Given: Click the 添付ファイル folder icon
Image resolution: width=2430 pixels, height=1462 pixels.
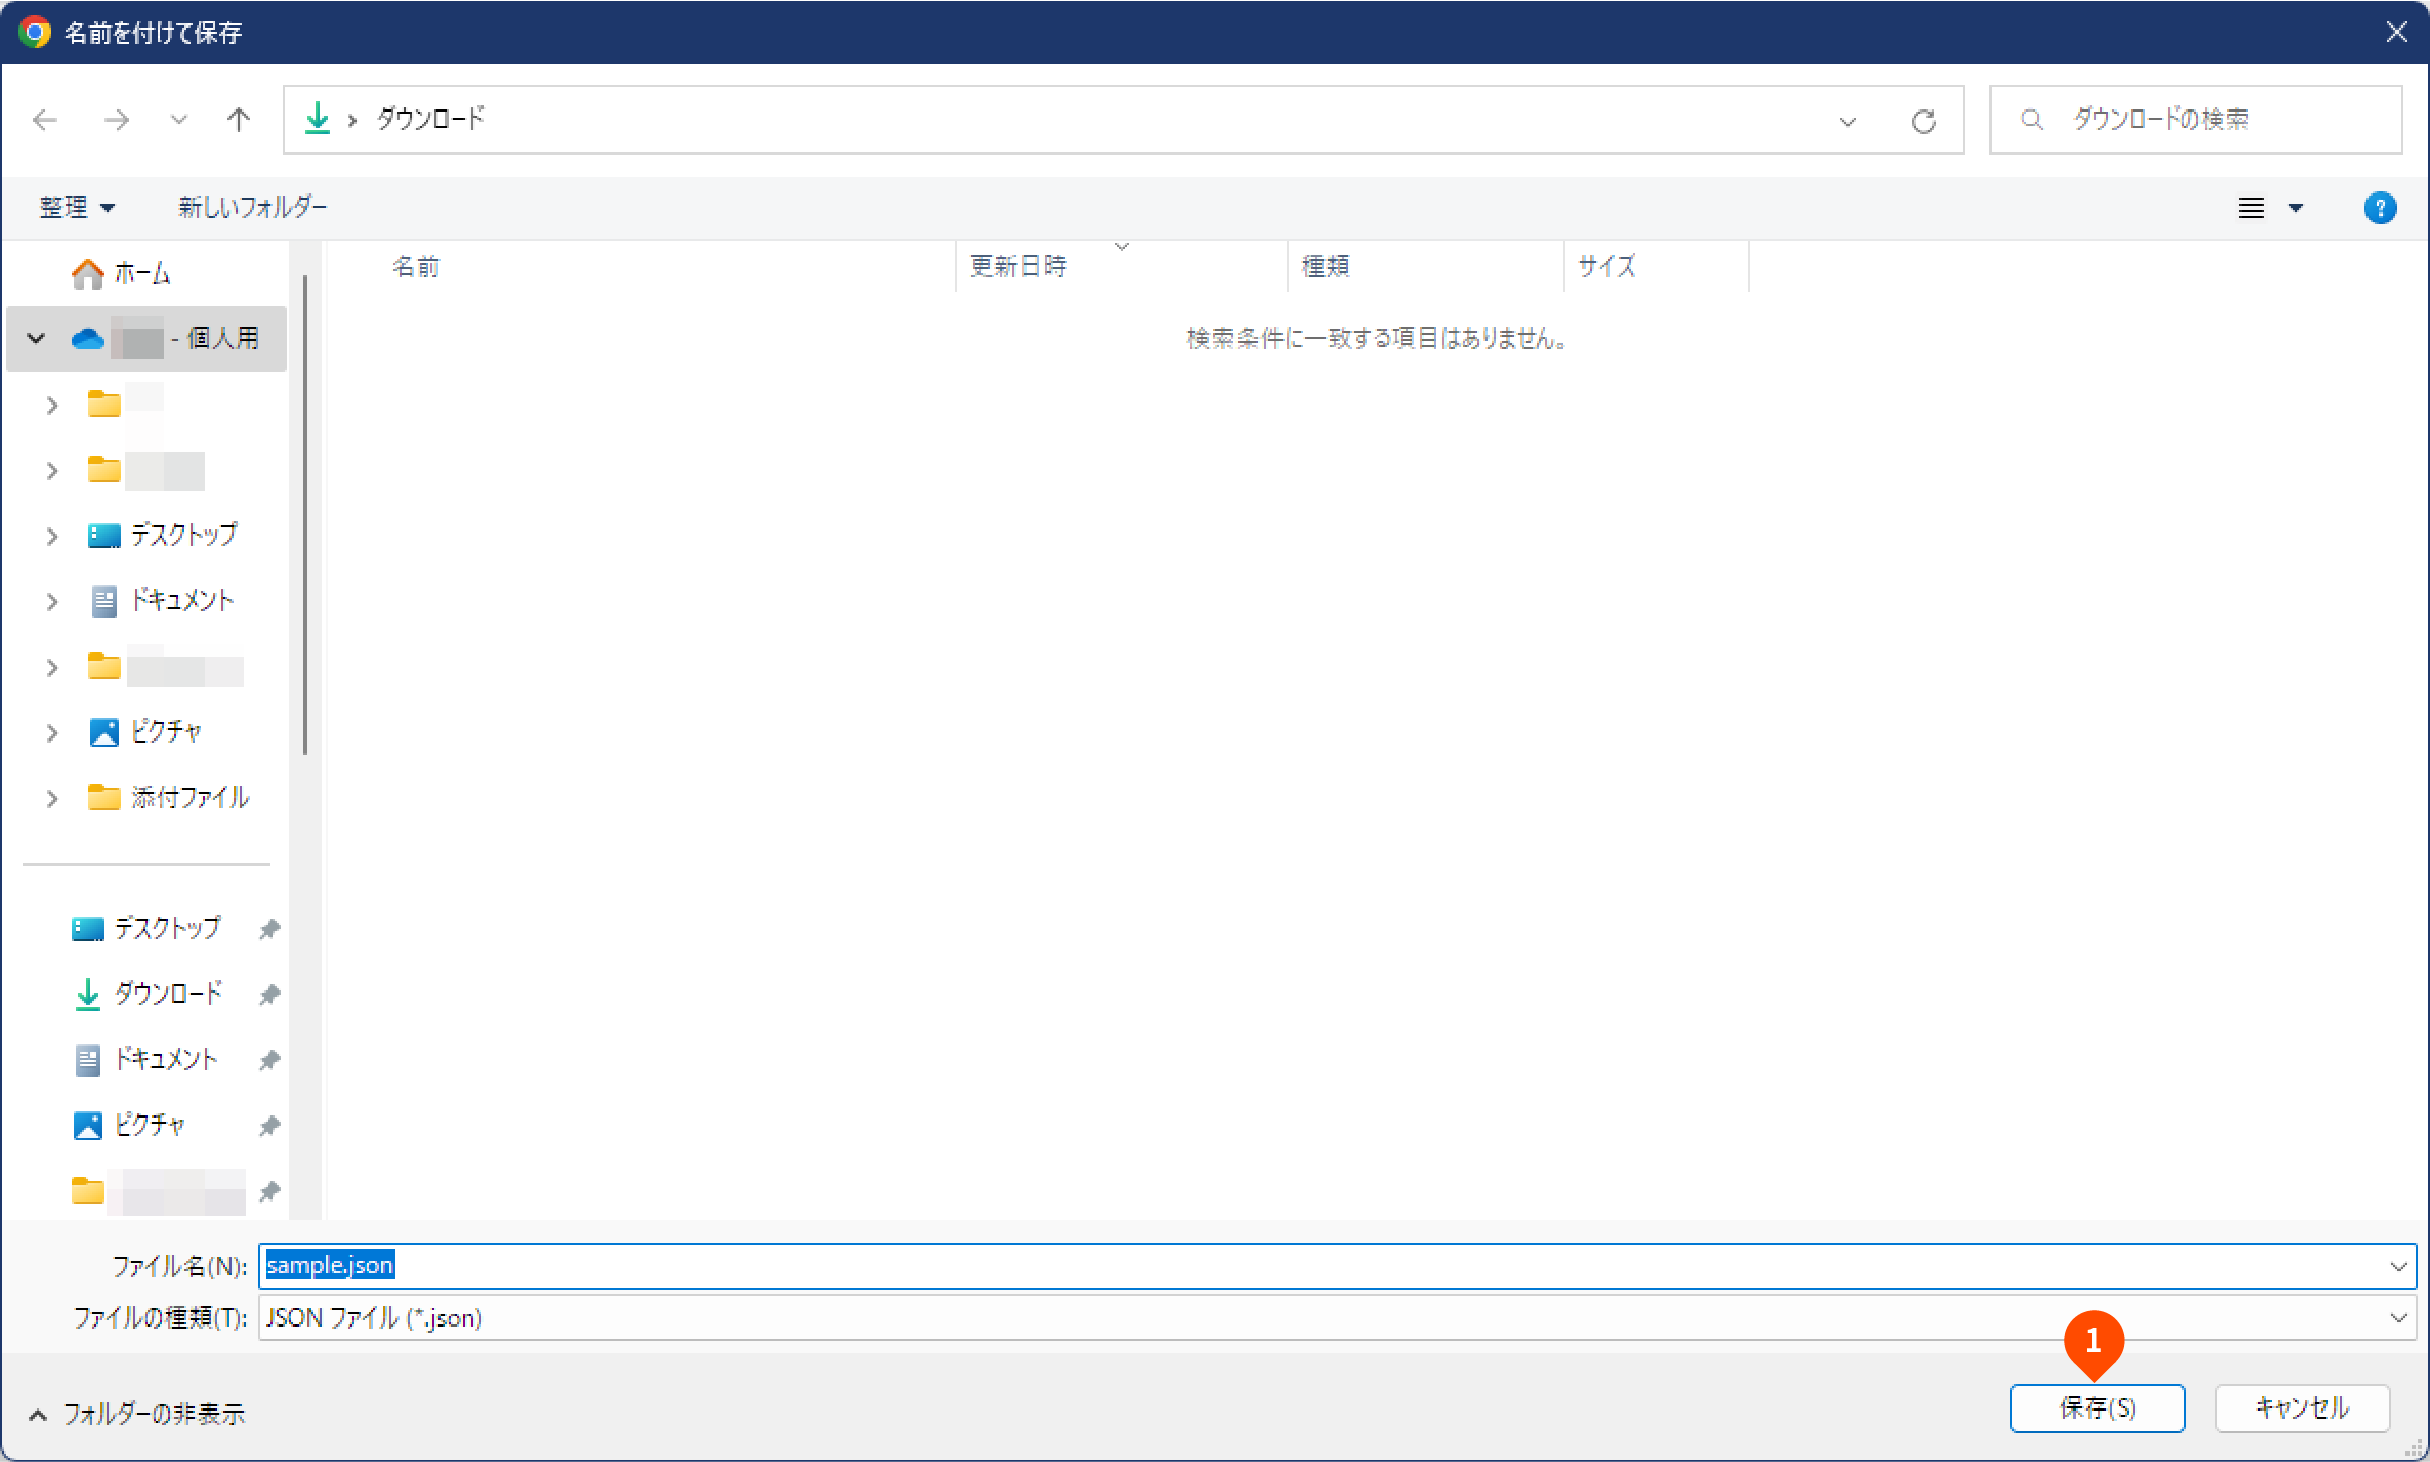Looking at the screenshot, I should click(x=104, y=797).
